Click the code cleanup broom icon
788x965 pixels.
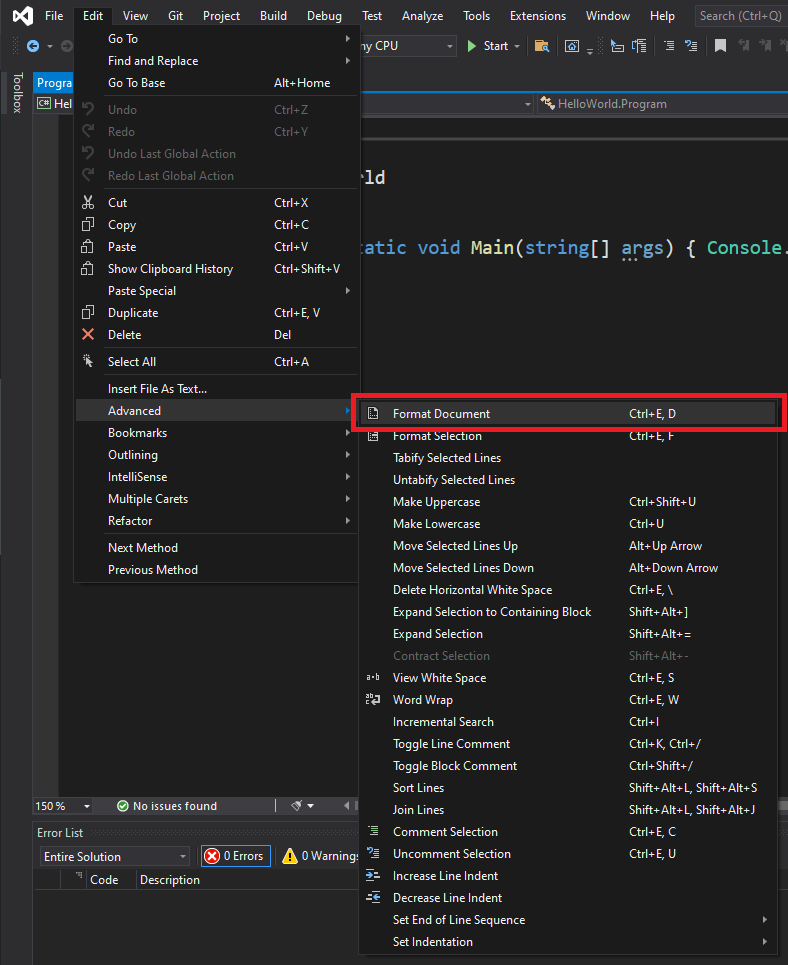[297, 806]
